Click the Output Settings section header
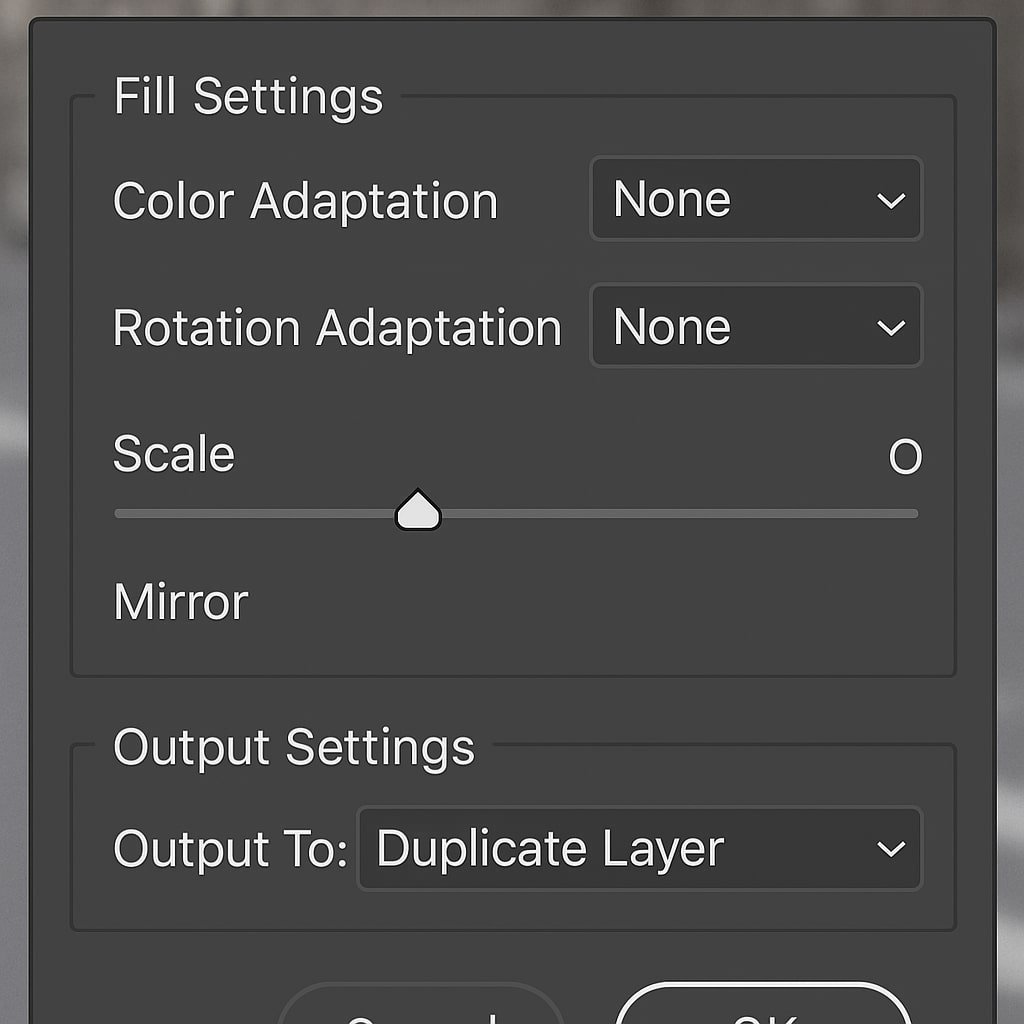This screenshot has width=1024, height=1024. [294, 747]
